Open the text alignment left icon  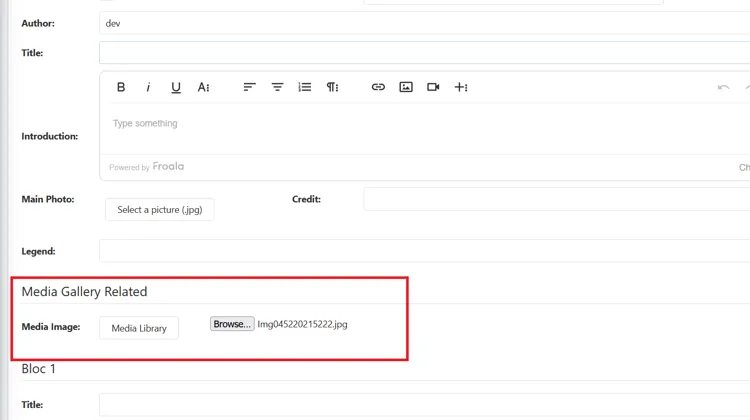pyautogui.click(x=250, y=88)
